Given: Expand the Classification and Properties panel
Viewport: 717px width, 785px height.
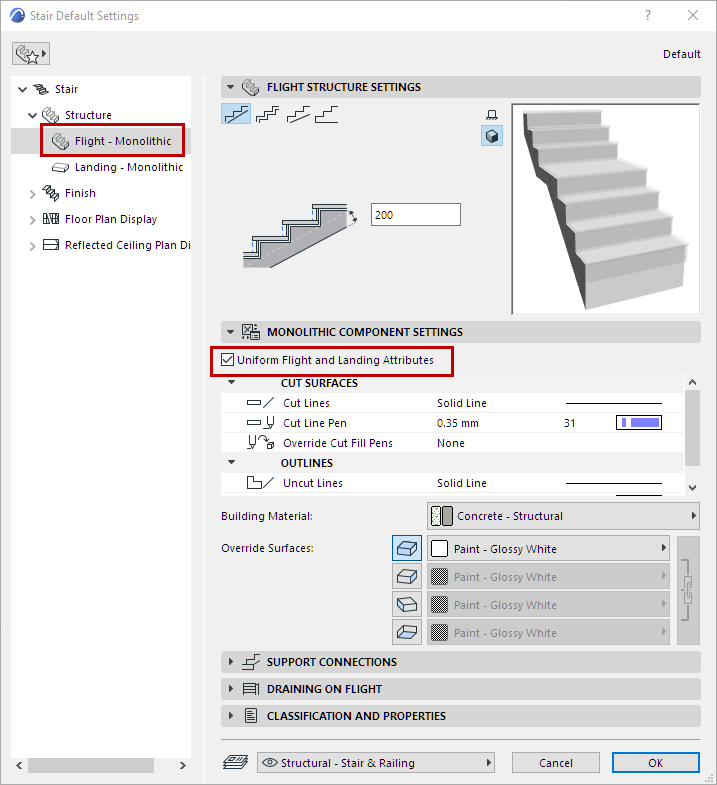Looking at the screenshot, I should pyautogui.click(x=231, y=715).
